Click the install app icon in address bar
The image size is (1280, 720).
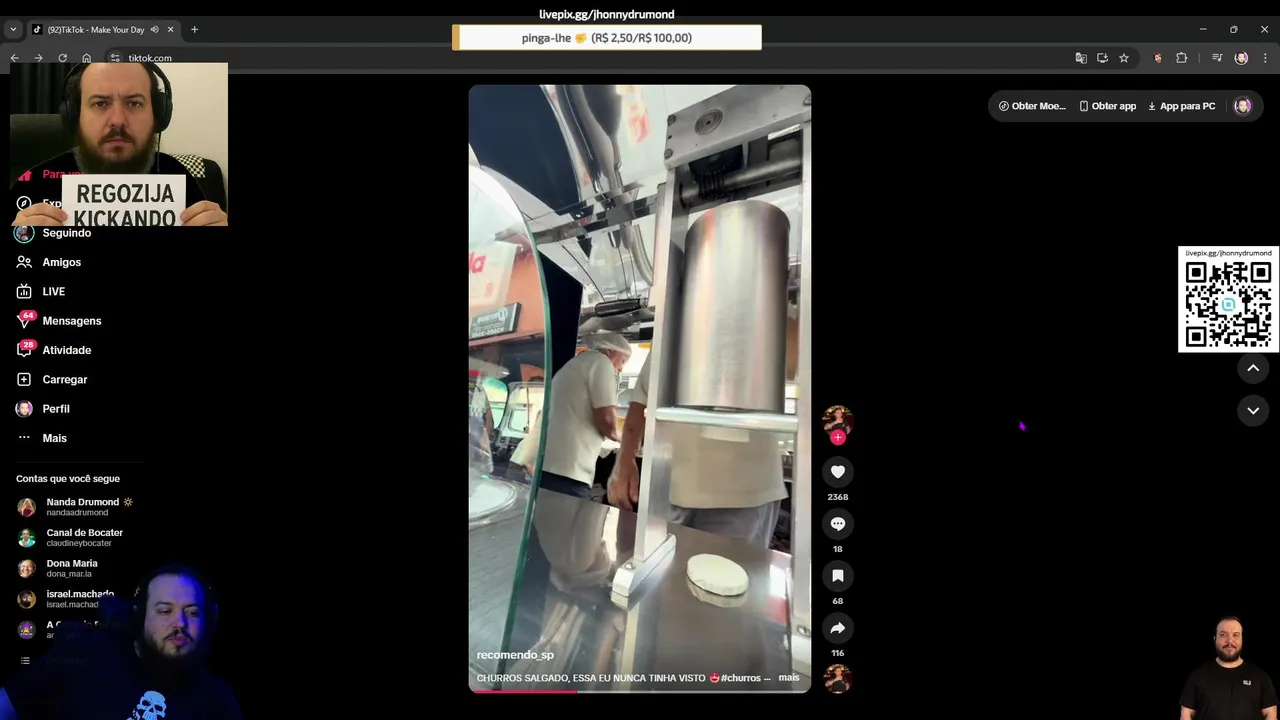point(1102,58)
